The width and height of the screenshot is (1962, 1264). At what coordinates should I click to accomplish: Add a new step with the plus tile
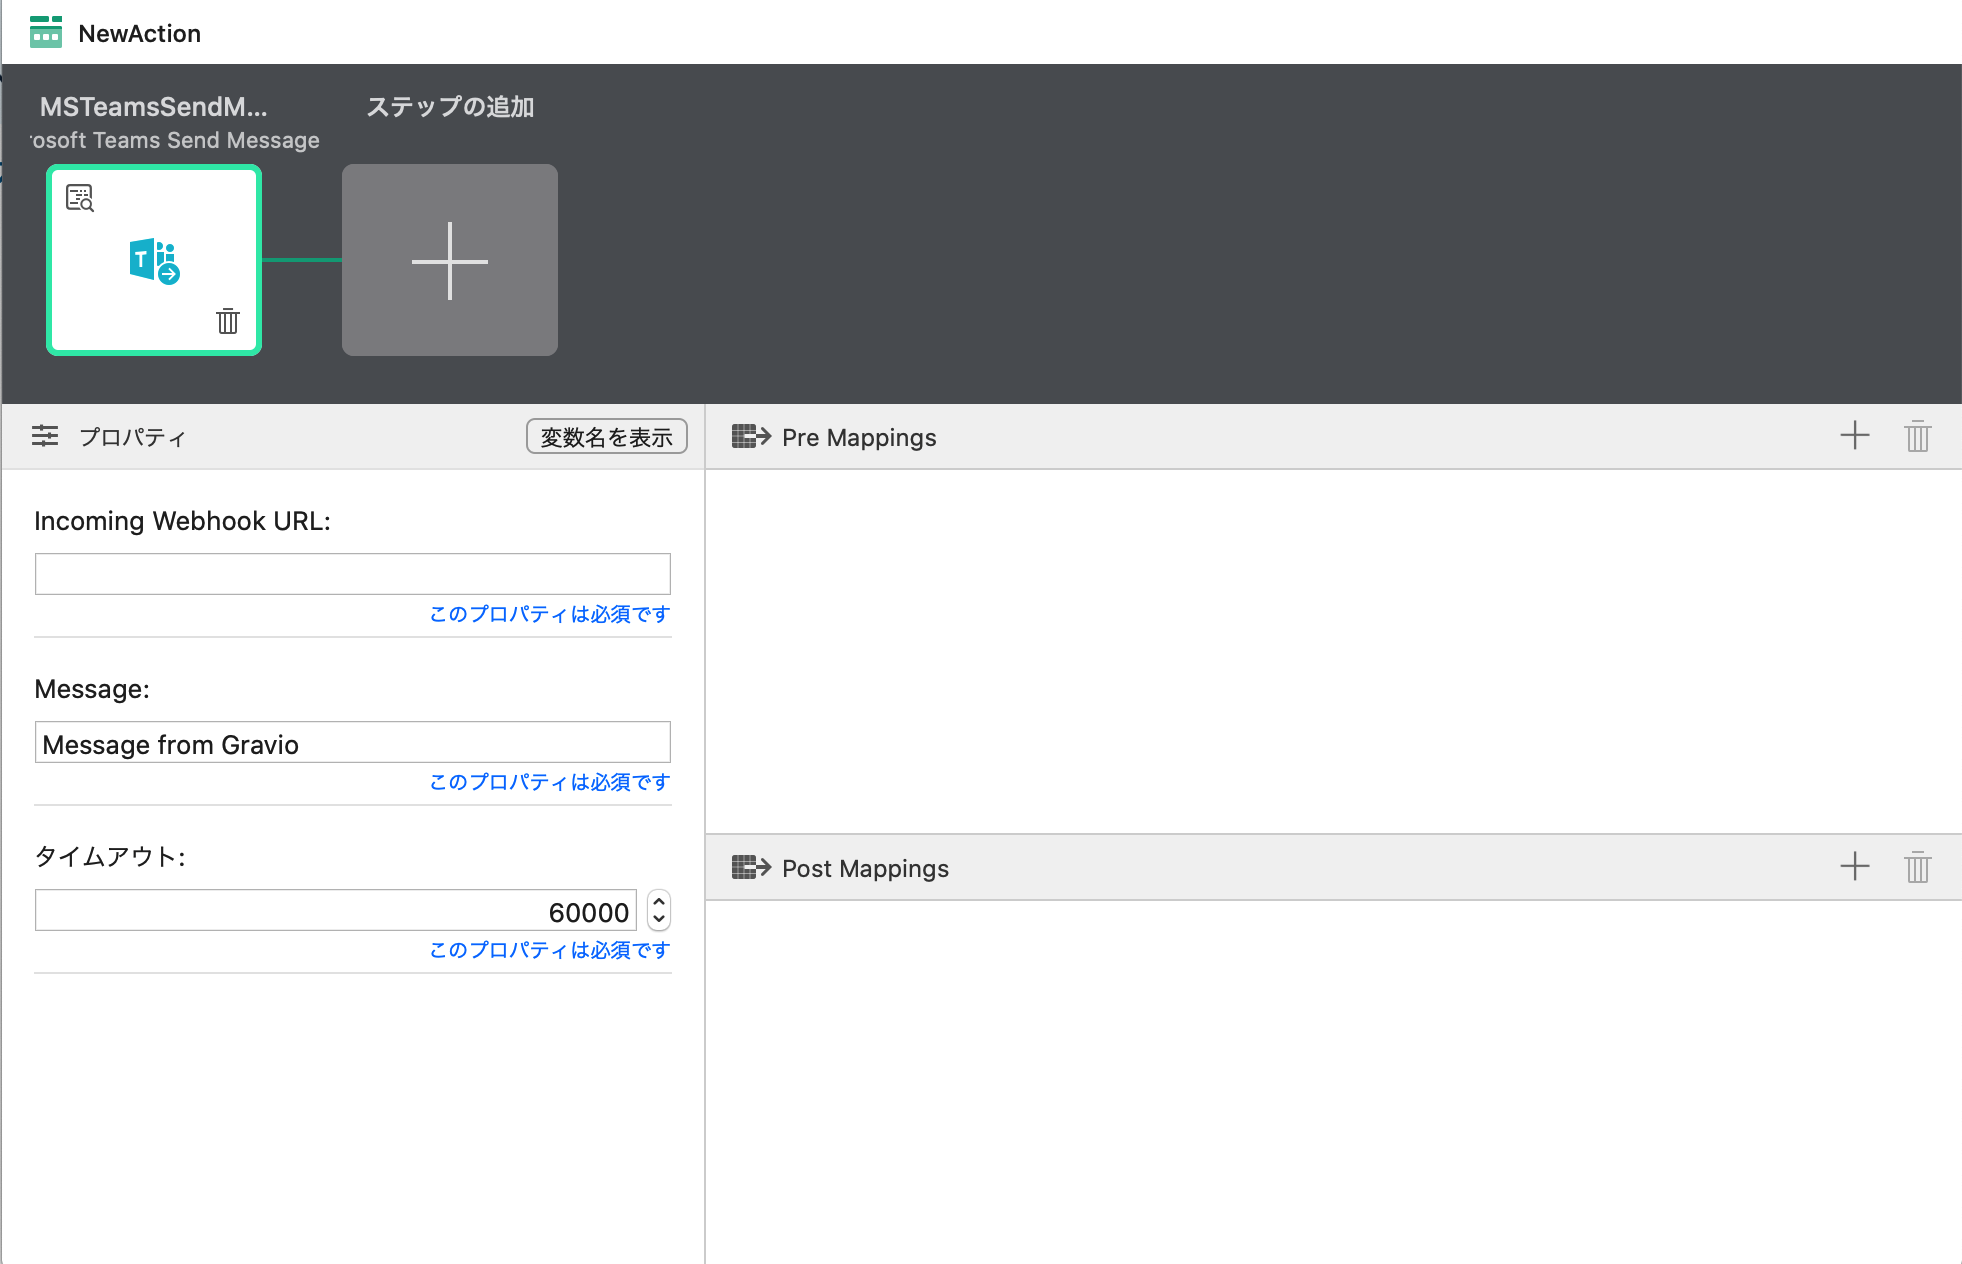450,260
